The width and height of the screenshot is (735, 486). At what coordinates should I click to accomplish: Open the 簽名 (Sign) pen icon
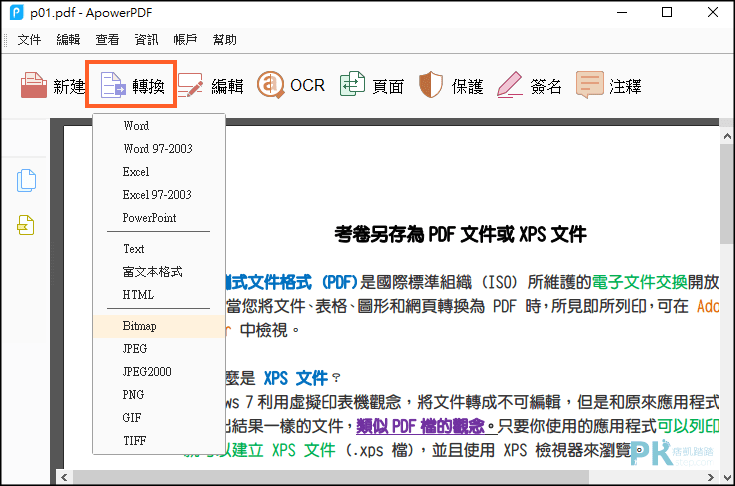(510, 85)
